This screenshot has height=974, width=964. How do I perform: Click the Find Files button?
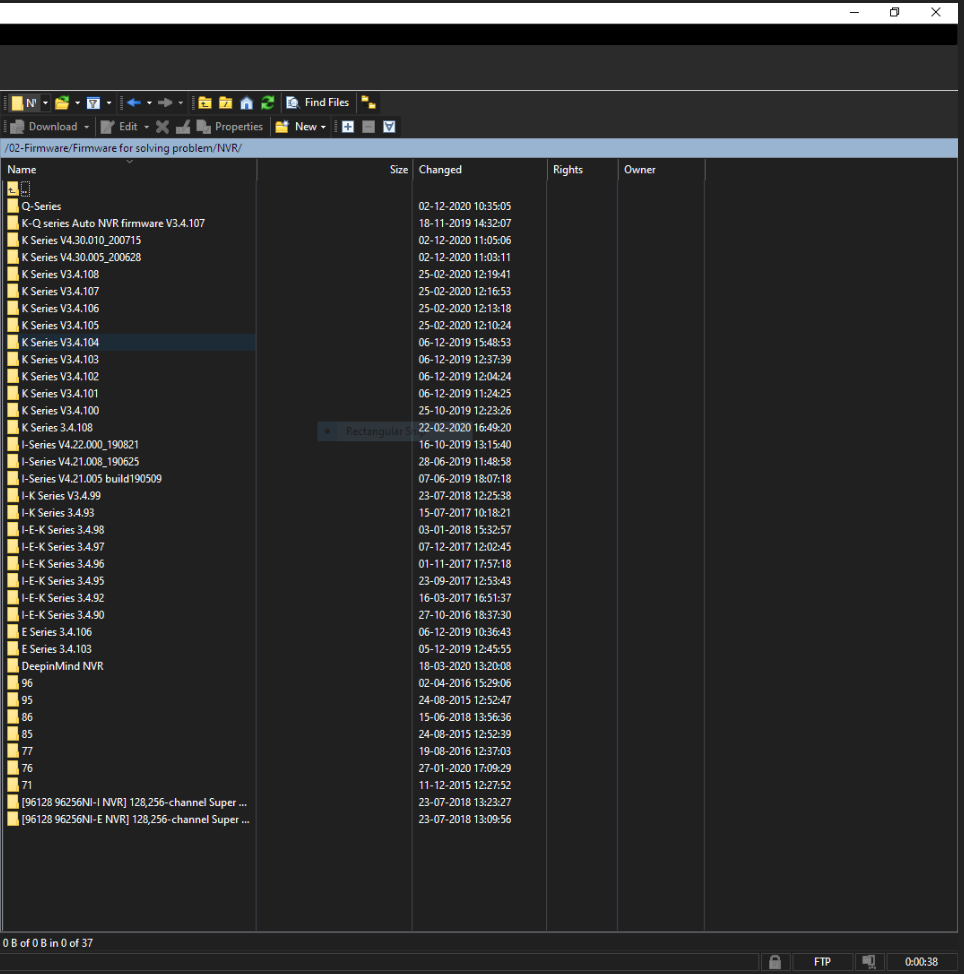pyautogui.click(x=318, y=103)
